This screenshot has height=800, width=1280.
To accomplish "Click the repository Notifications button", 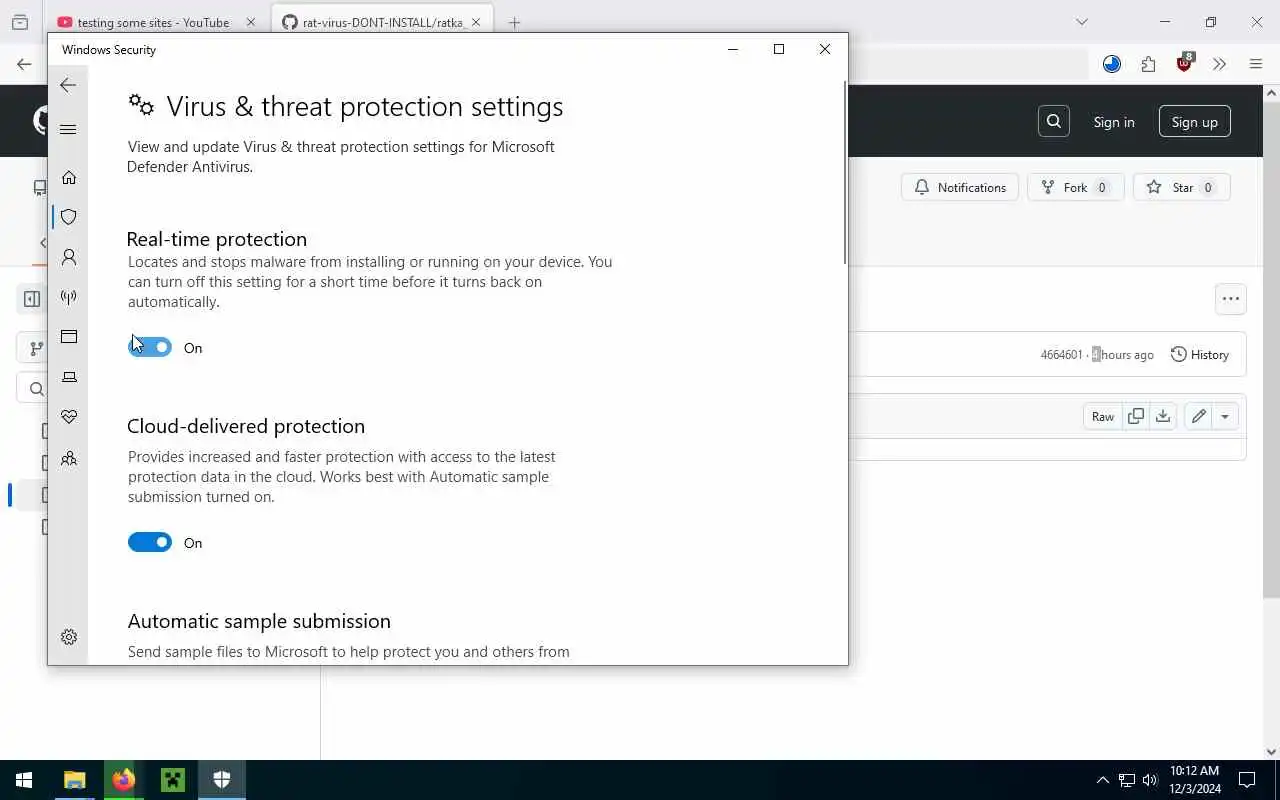I will (x=960, y=187).
